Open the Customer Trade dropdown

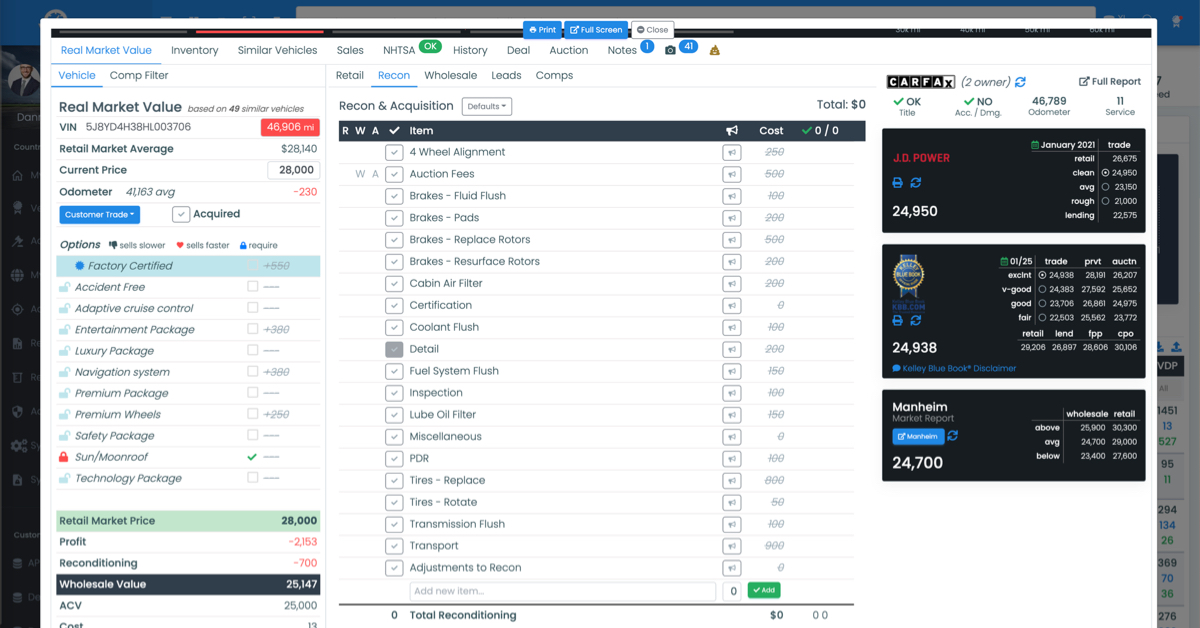[100, 214]
